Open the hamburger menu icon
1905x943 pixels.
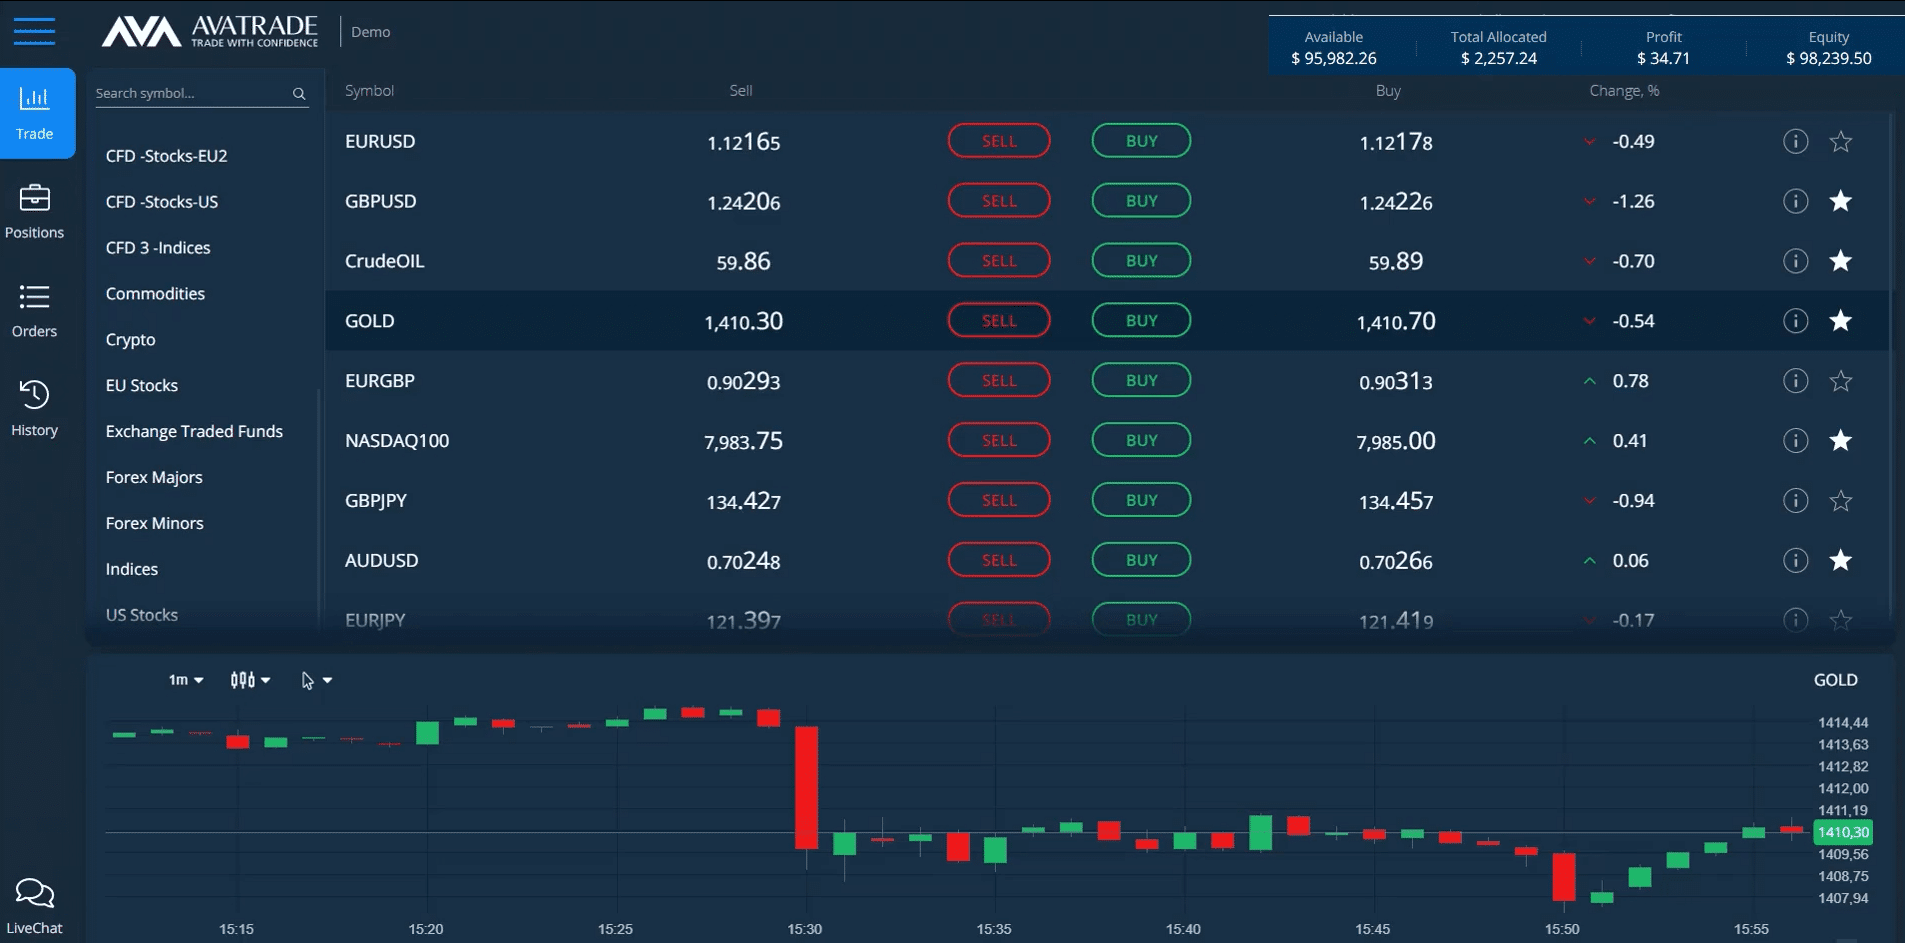click(x=34, y=31)
